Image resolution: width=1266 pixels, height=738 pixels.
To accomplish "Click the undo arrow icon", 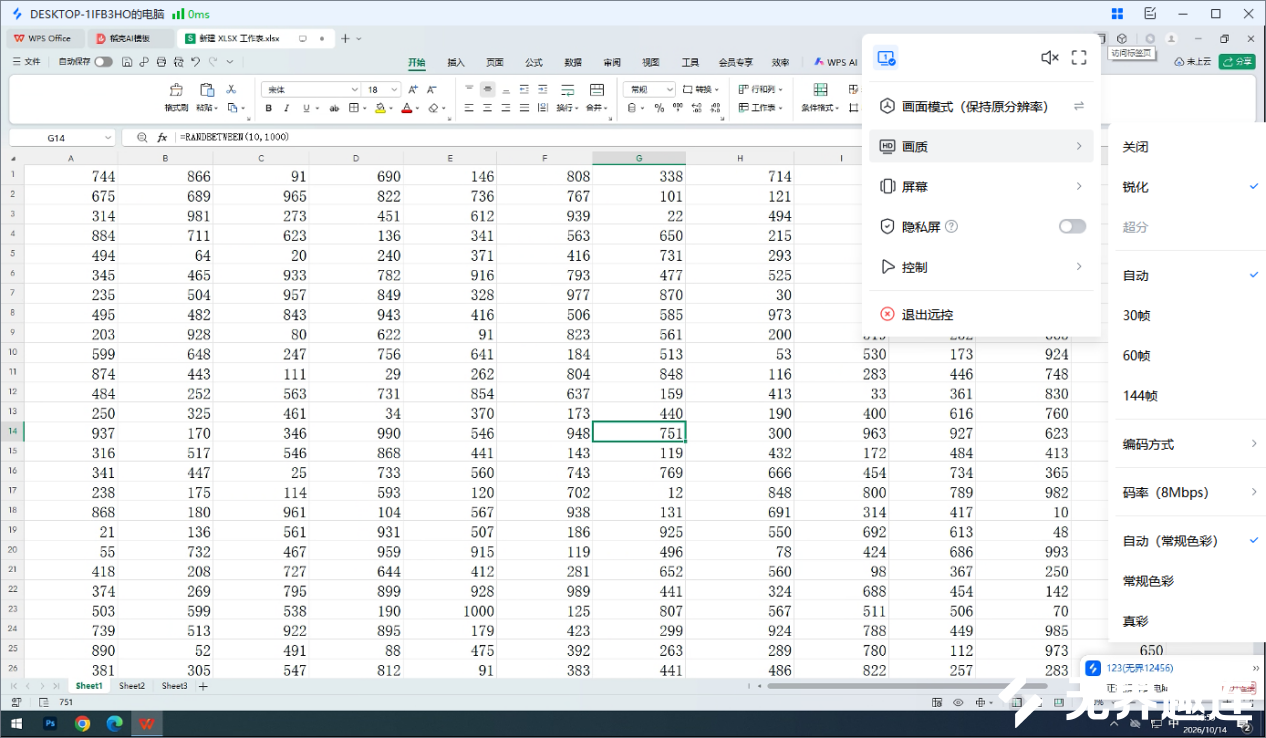I will 195,62.
